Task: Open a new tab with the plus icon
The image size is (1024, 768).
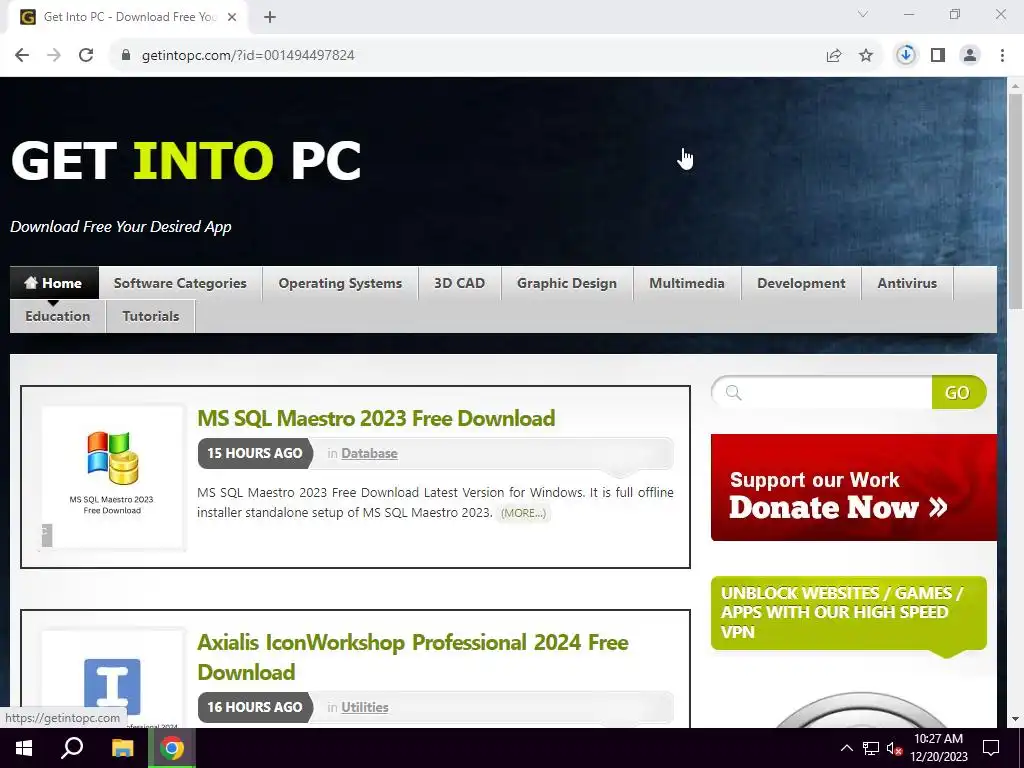Action: click(270, 17)
